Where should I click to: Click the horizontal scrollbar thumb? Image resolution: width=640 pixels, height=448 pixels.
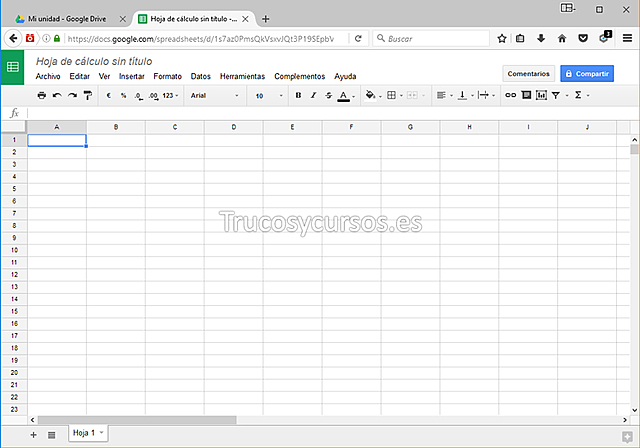coord(137,420)
